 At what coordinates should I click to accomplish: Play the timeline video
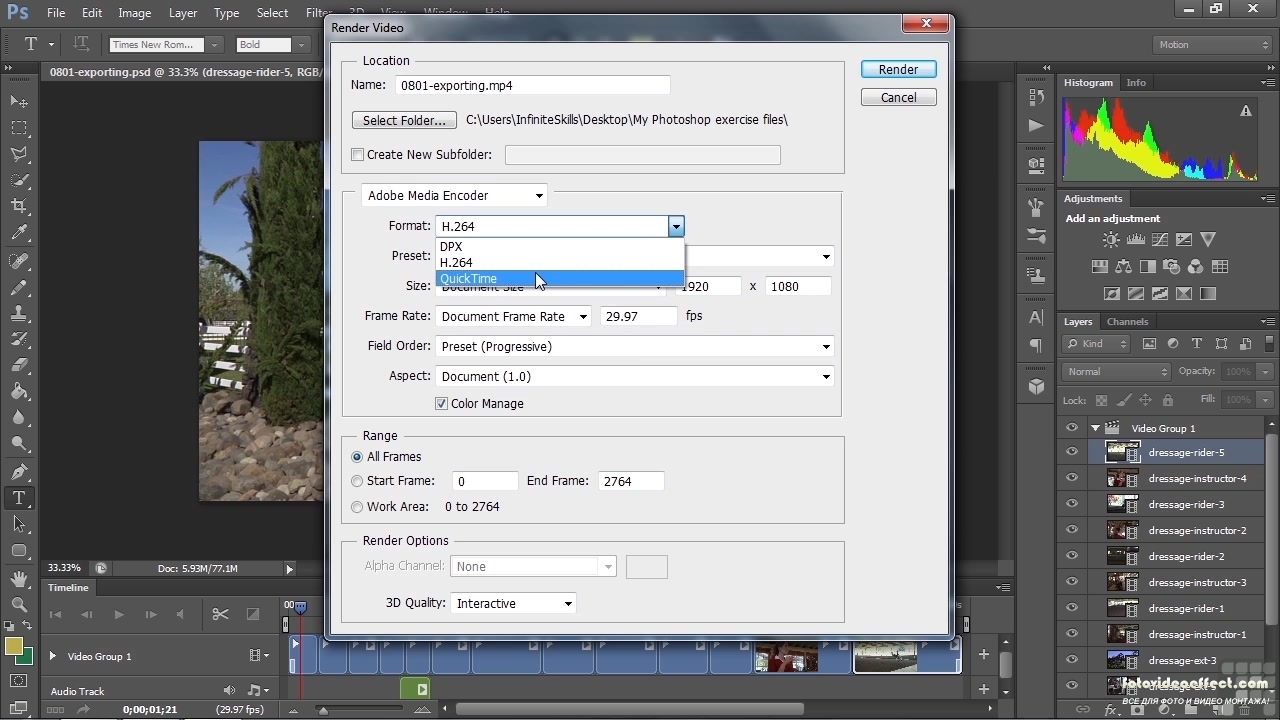pyautogui.click(x=118, y=614)
